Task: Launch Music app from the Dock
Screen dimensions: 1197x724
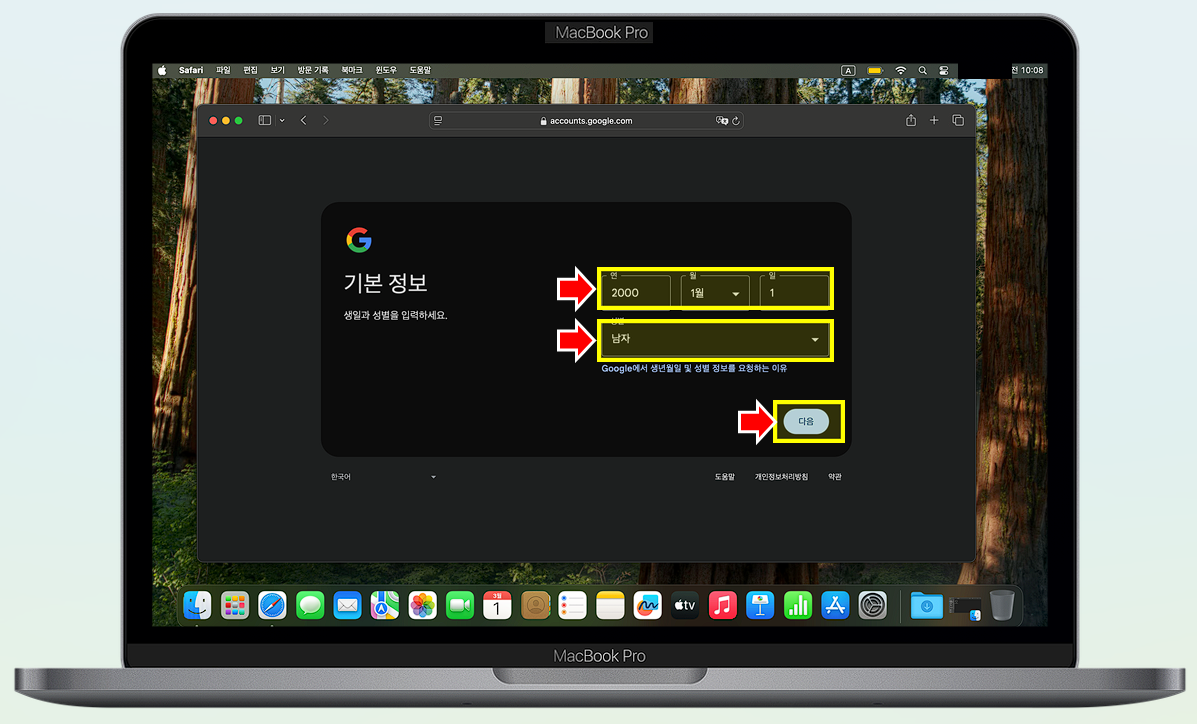Action: 722,606
